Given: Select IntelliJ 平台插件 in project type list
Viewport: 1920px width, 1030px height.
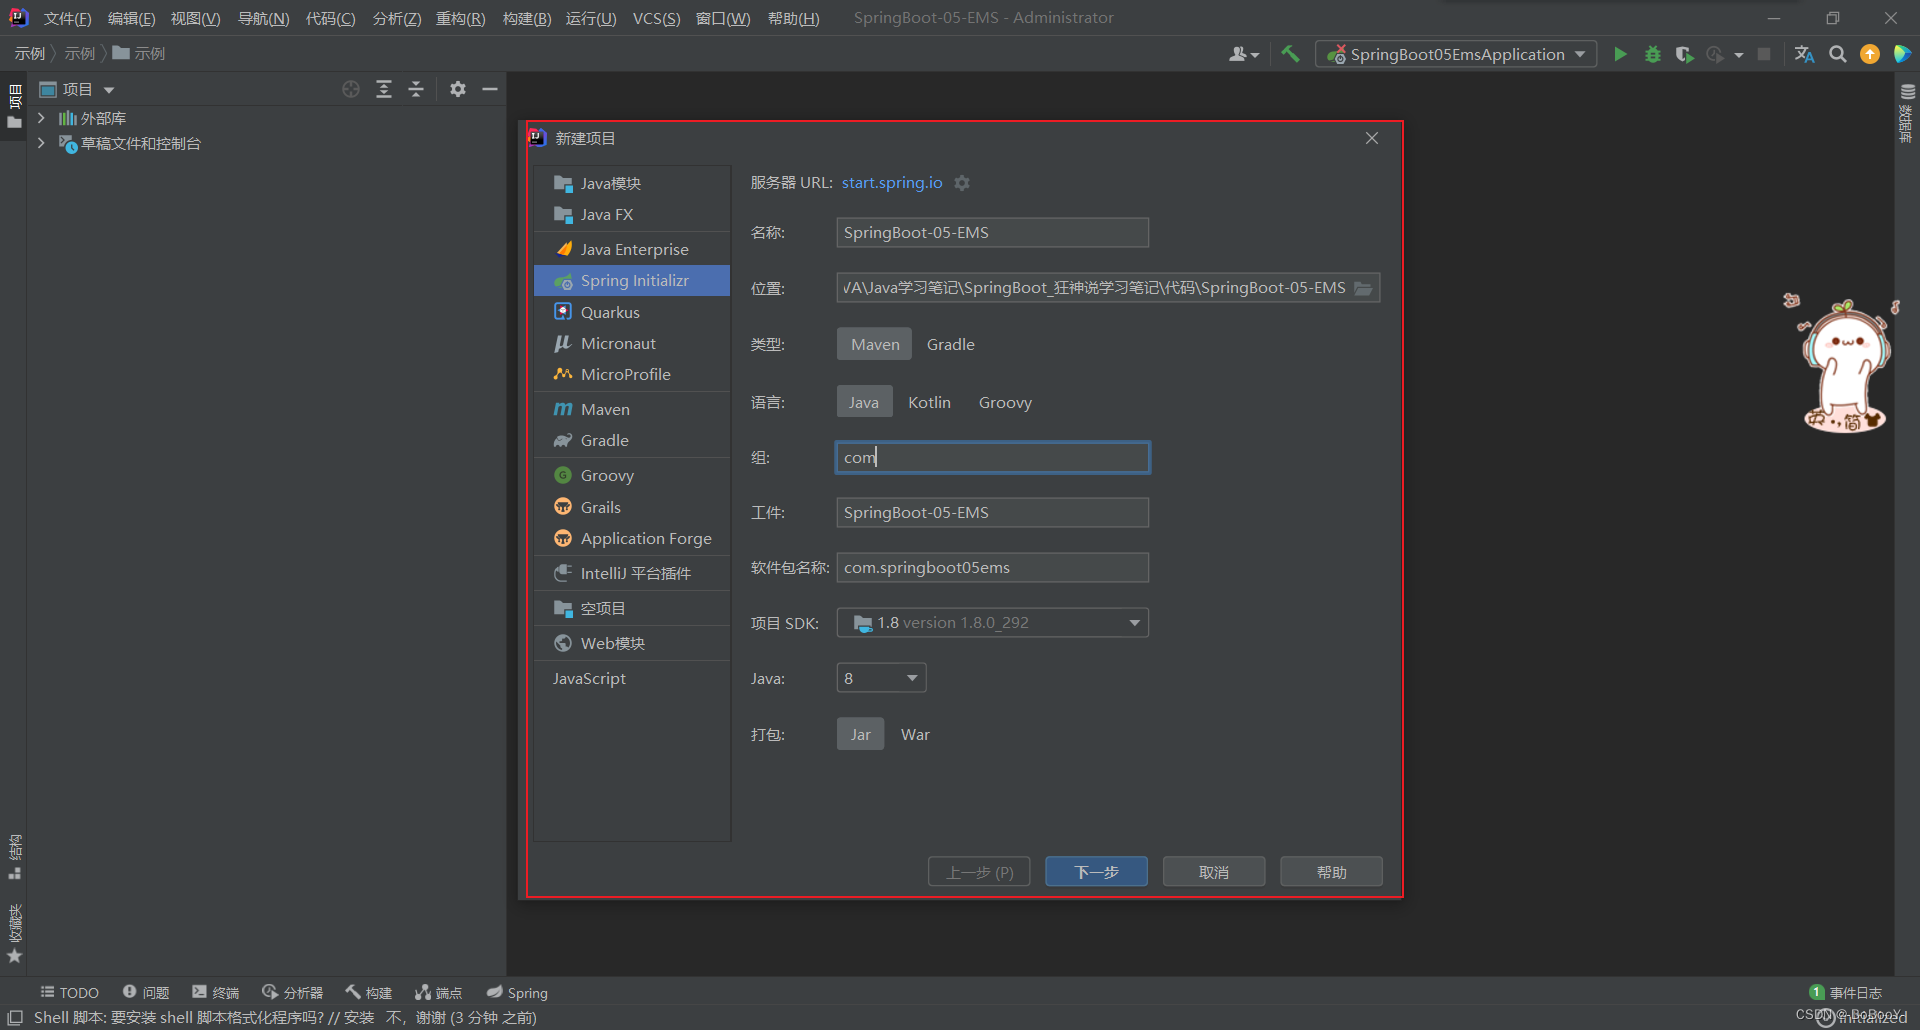Looking at the screenshot, I should (x=632, y=573).
